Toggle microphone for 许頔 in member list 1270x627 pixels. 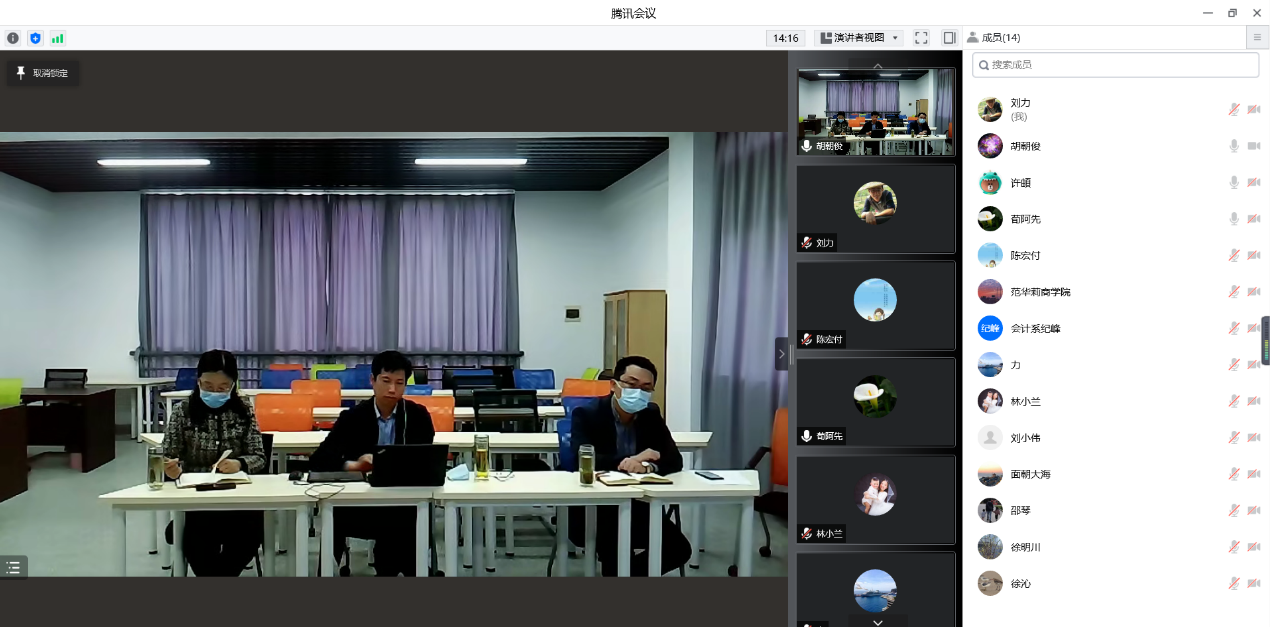pos(1234,183)
